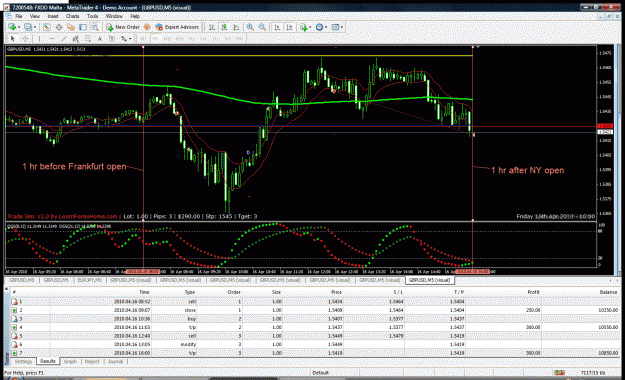Switch timeframe to M1

pyautogui.click(x=143, y=39)
